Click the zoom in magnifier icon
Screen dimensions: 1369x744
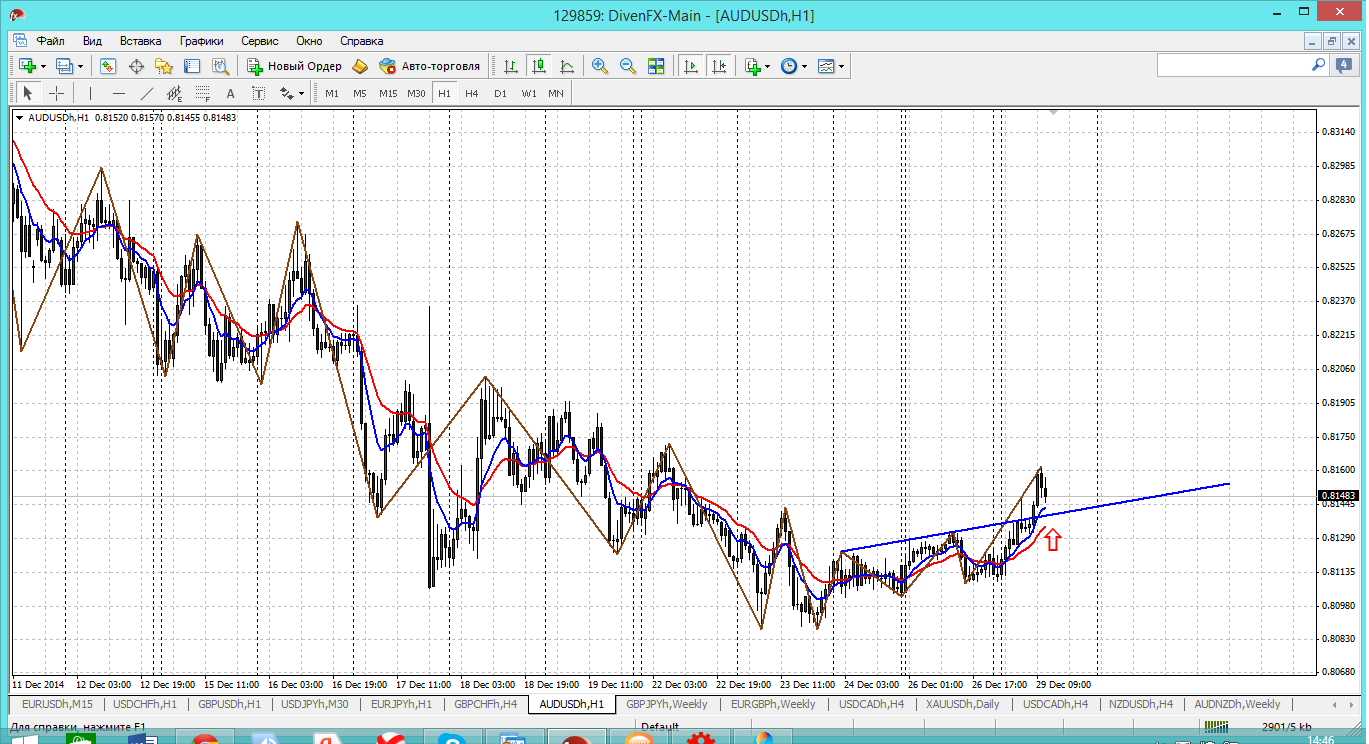(599, 66)
